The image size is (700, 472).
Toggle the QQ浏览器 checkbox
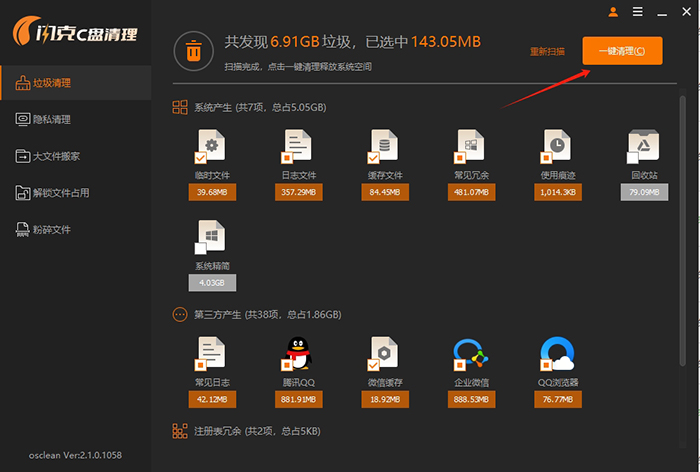click(546, 365)
